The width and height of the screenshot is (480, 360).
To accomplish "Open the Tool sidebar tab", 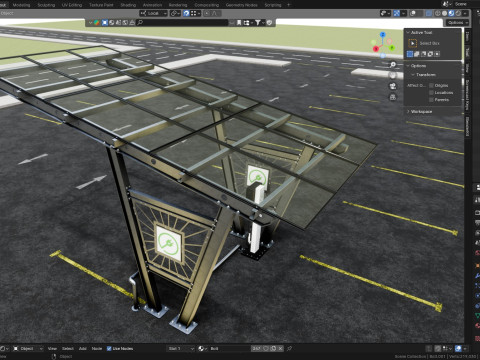I will tap(467, 52).
